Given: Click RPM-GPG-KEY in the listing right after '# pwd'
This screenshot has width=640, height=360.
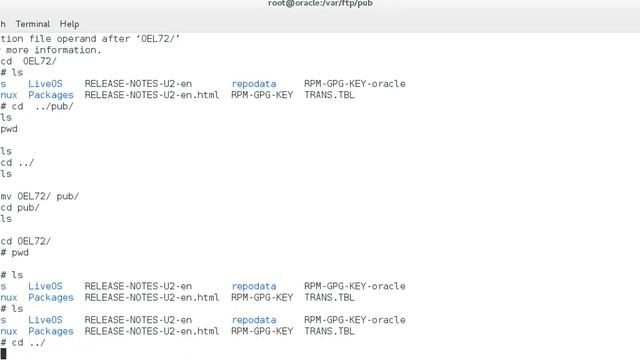Looking at the screenshot, I should (x=262, y=297).
